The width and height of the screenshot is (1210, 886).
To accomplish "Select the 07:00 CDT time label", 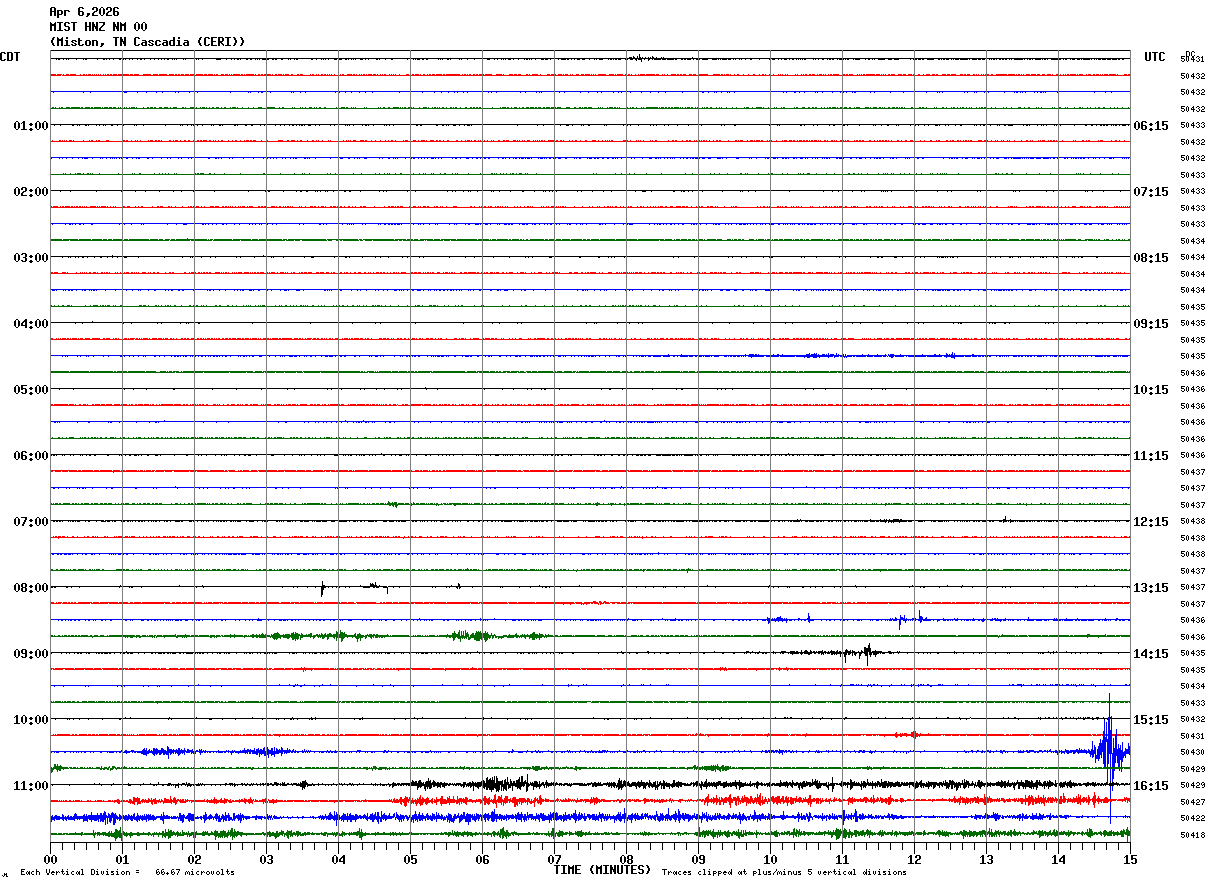I will pyautogui.click(x=31, y=522).
